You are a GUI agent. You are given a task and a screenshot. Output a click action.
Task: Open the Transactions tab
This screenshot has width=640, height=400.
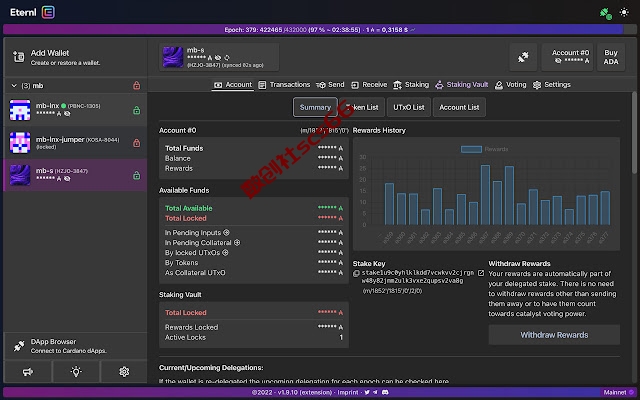coord(284,85)
